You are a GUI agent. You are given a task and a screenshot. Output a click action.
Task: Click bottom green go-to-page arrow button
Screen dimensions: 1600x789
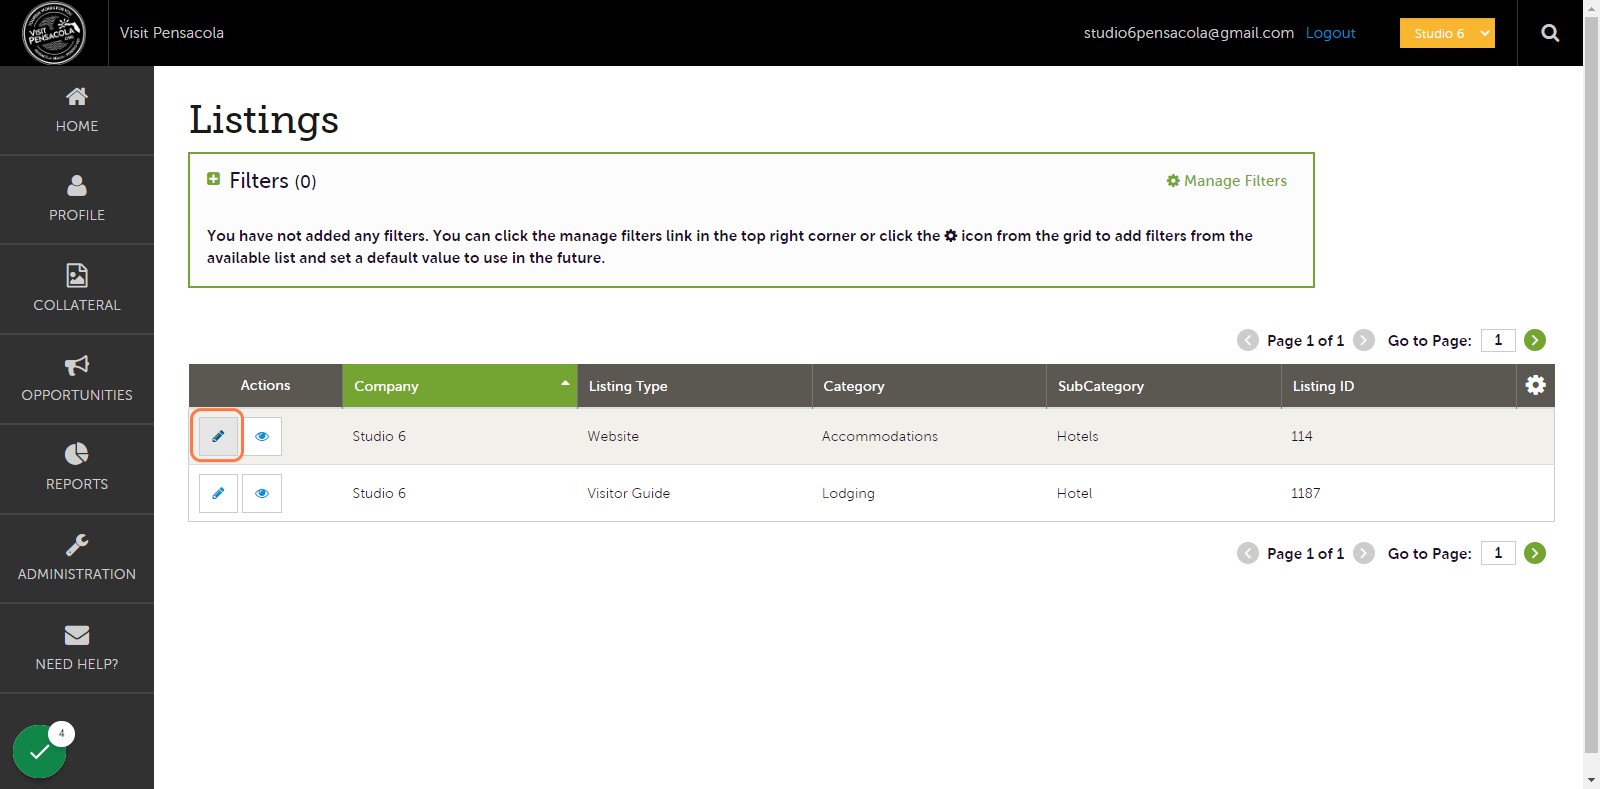click(x=1535, y=553)
